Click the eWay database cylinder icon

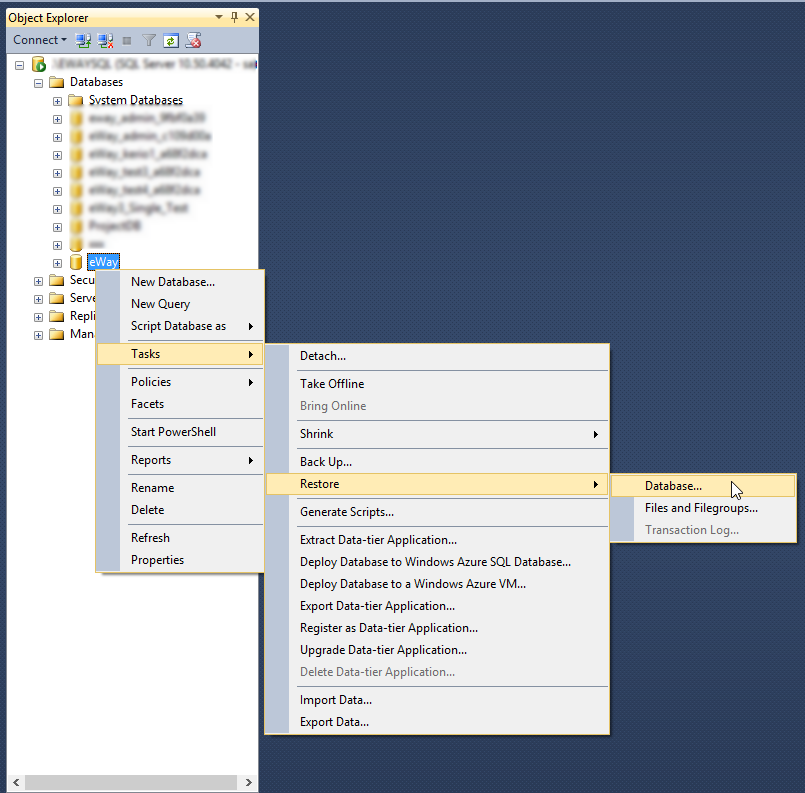76,262
